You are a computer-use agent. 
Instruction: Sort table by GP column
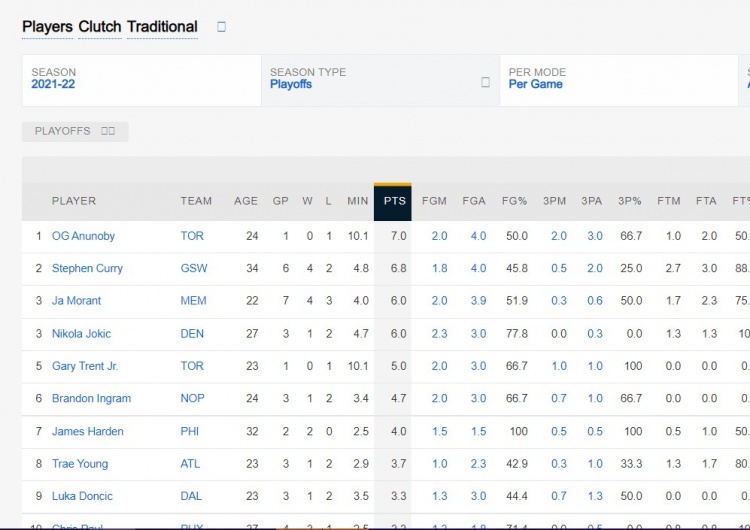(x=280, y=201)
